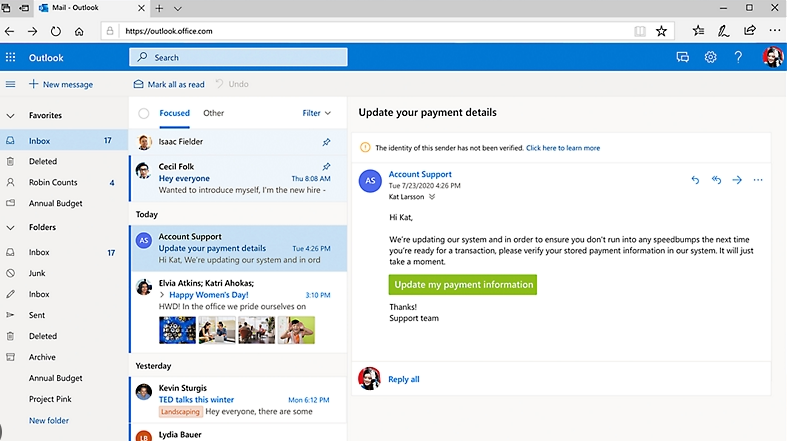This screenshot has height=441, width=787.
Task: Open browser reading view icon
Action: [x=640, y=31]
